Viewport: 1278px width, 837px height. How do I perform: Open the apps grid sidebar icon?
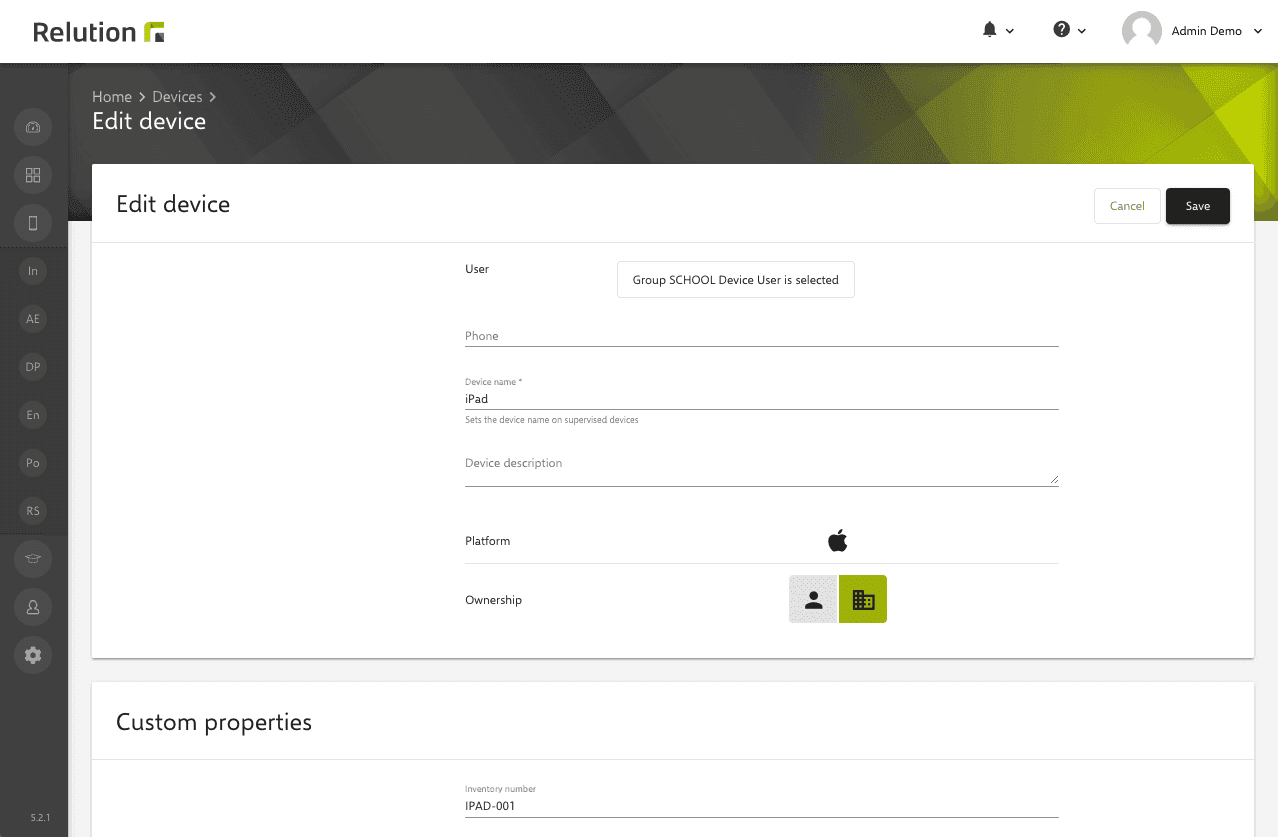(33, 175)
